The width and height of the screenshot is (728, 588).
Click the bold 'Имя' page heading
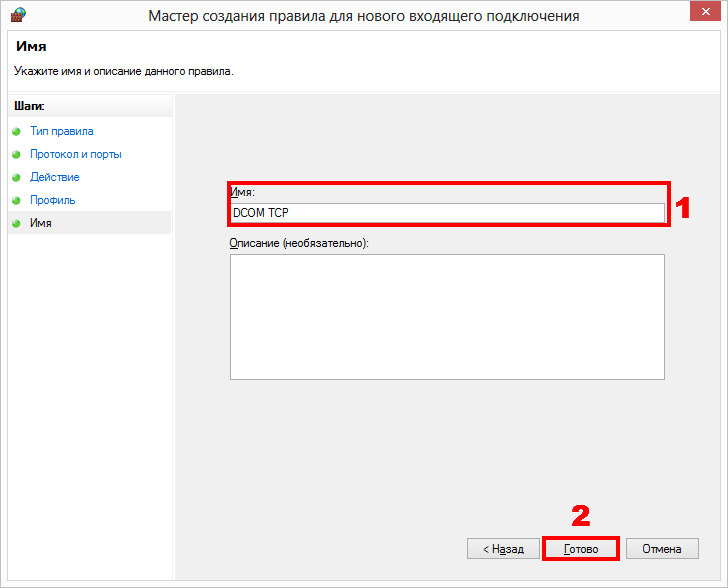(31, 46)
